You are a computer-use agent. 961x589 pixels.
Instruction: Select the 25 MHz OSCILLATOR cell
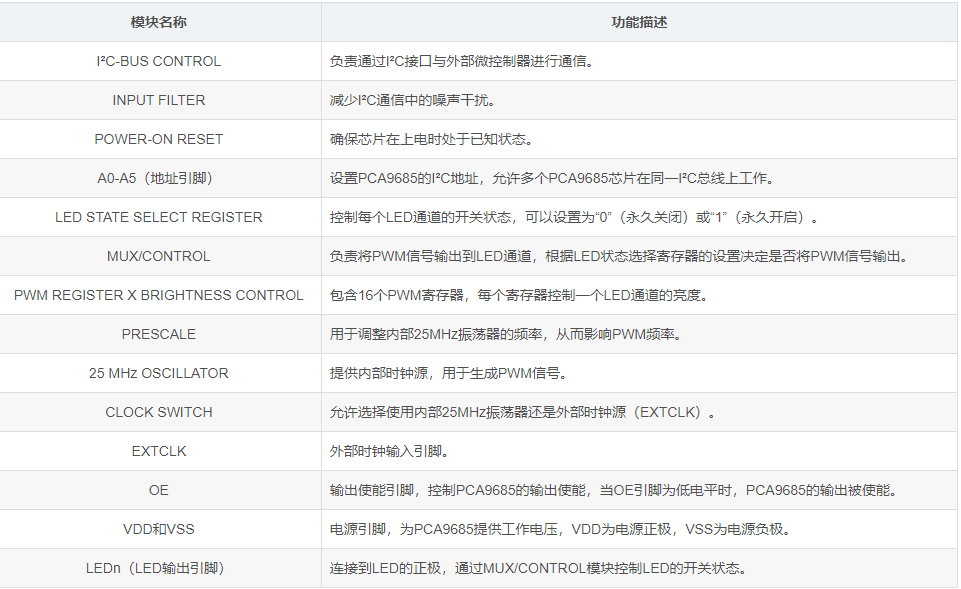tap(159, 373)
